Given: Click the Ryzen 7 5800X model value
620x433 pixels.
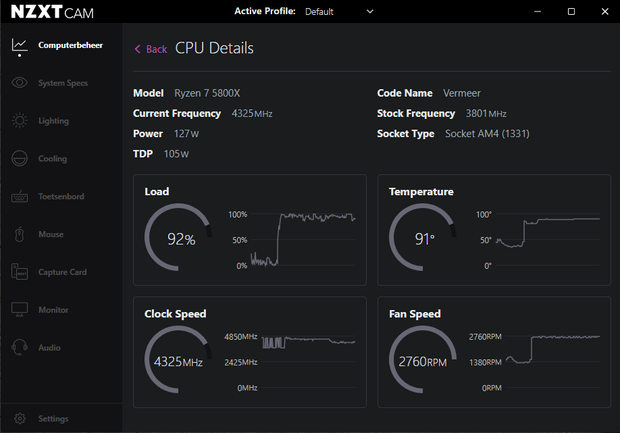Looking at the screenshot, I should coord(207,93).
